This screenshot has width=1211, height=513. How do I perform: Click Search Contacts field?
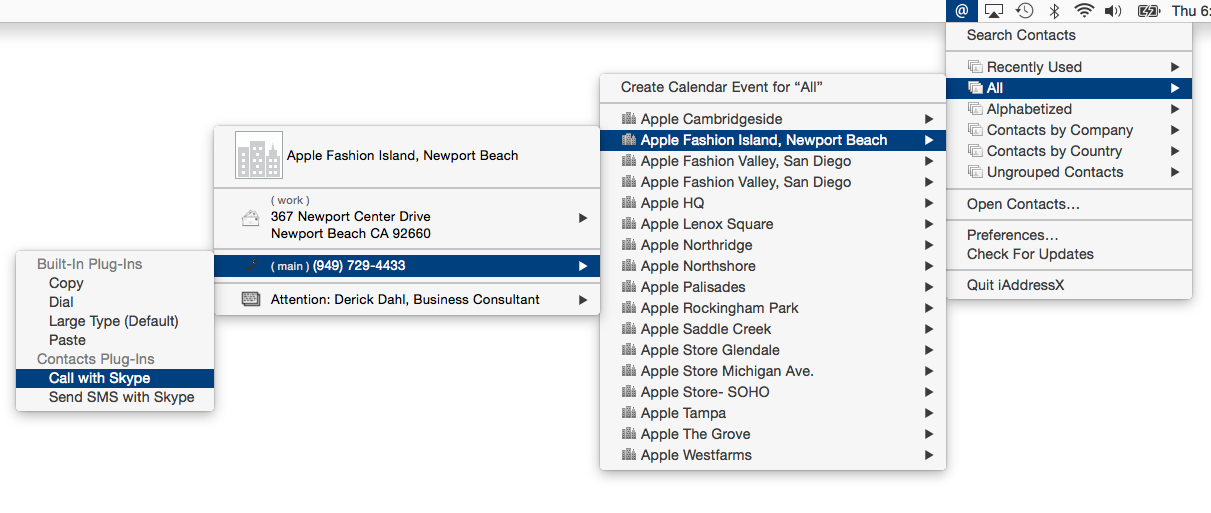click(1069, 35)
